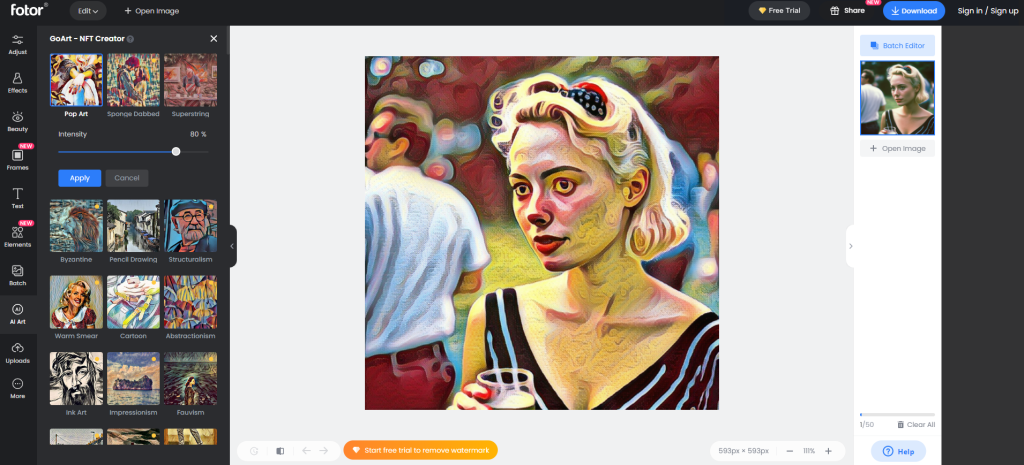
Task: Click the left panel scrollbar
Action: pos(228,40)
